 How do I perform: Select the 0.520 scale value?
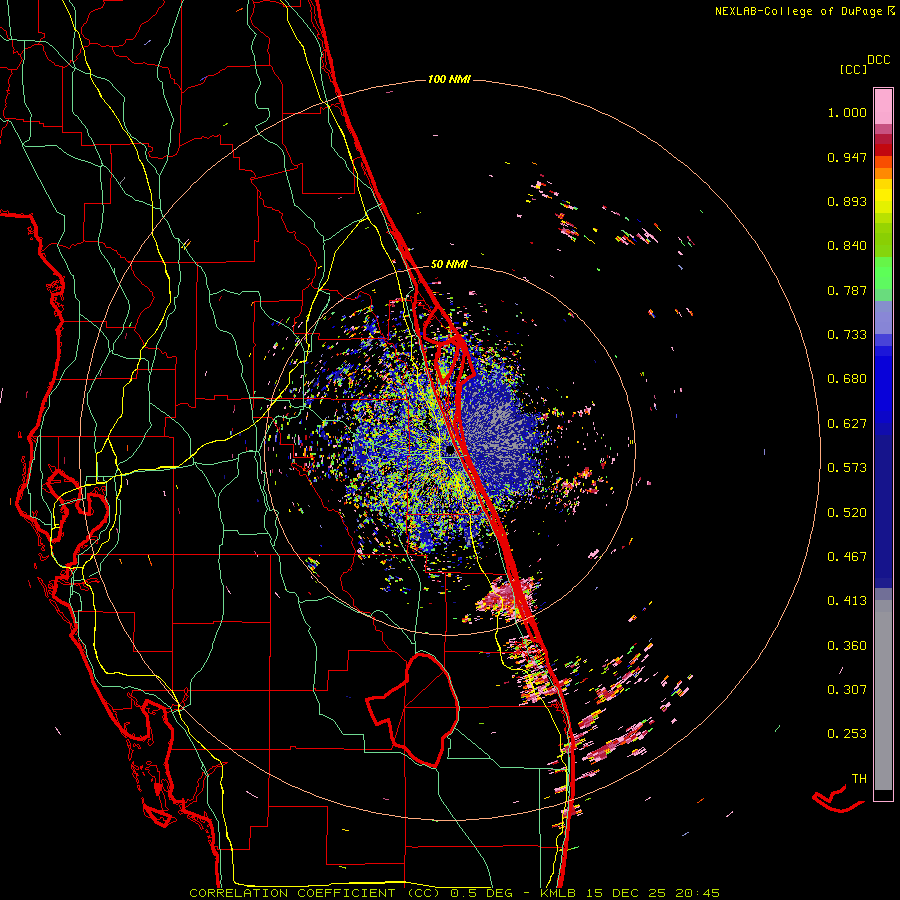tap(847, 513)
